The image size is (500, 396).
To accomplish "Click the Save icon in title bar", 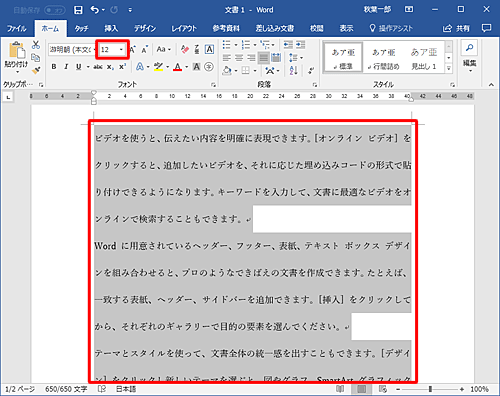I will [78, 10].
